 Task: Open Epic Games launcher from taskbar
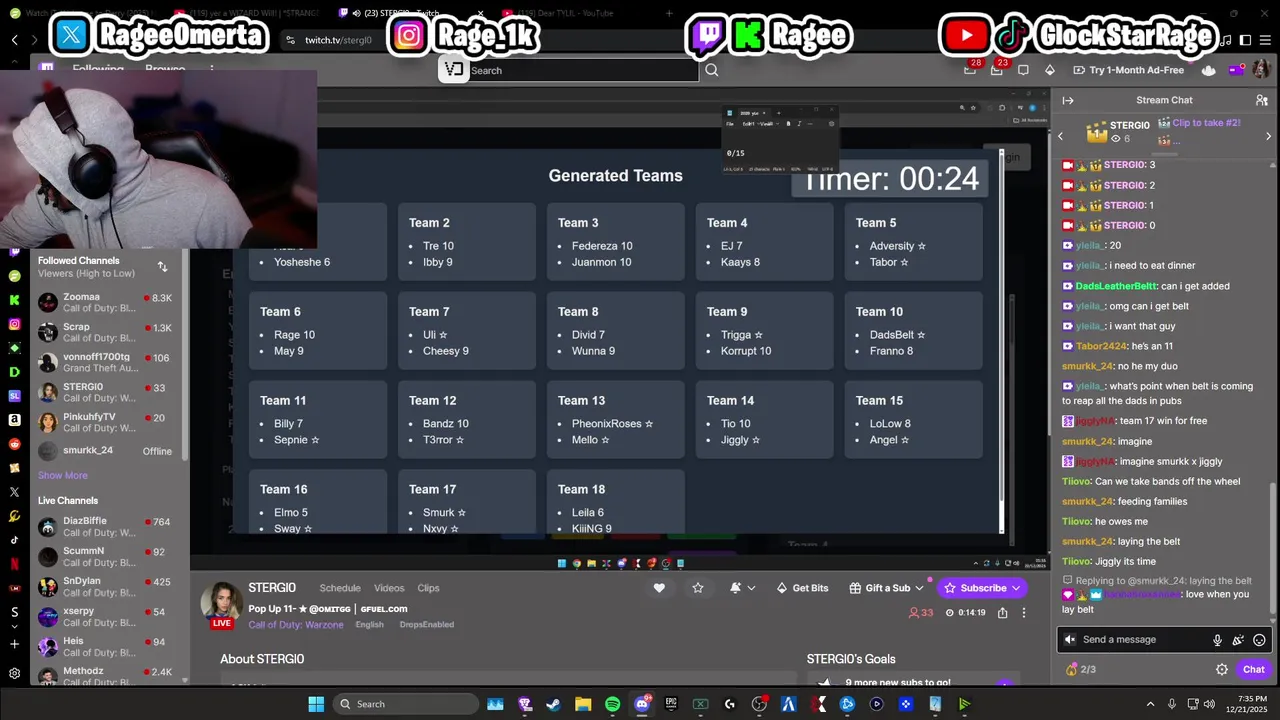pyautogui.click(x=671, y=704)
